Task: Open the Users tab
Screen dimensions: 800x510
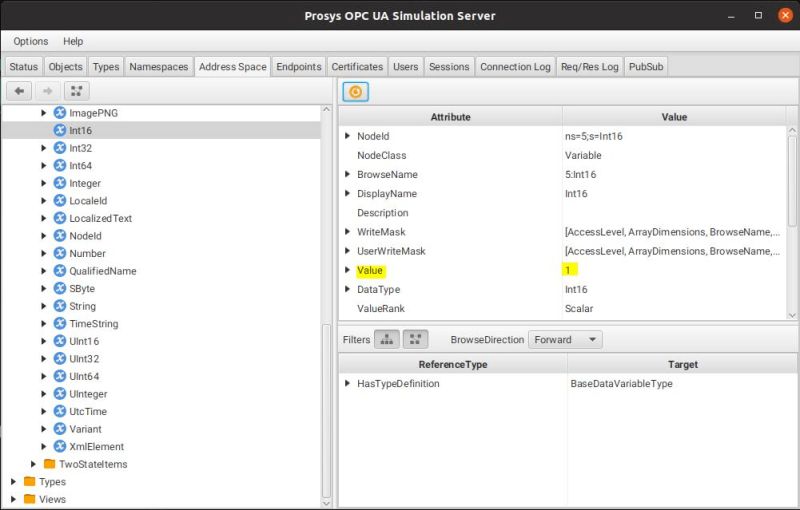Action: tap(406, 67)
